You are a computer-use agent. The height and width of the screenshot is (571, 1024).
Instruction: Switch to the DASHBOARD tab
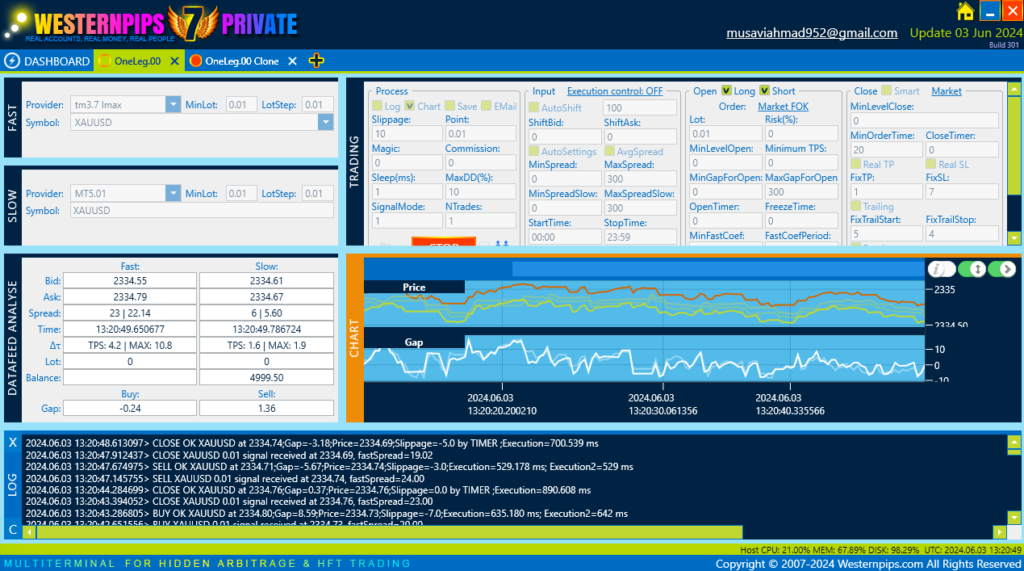pyautogui.click(x=47, y=61)
